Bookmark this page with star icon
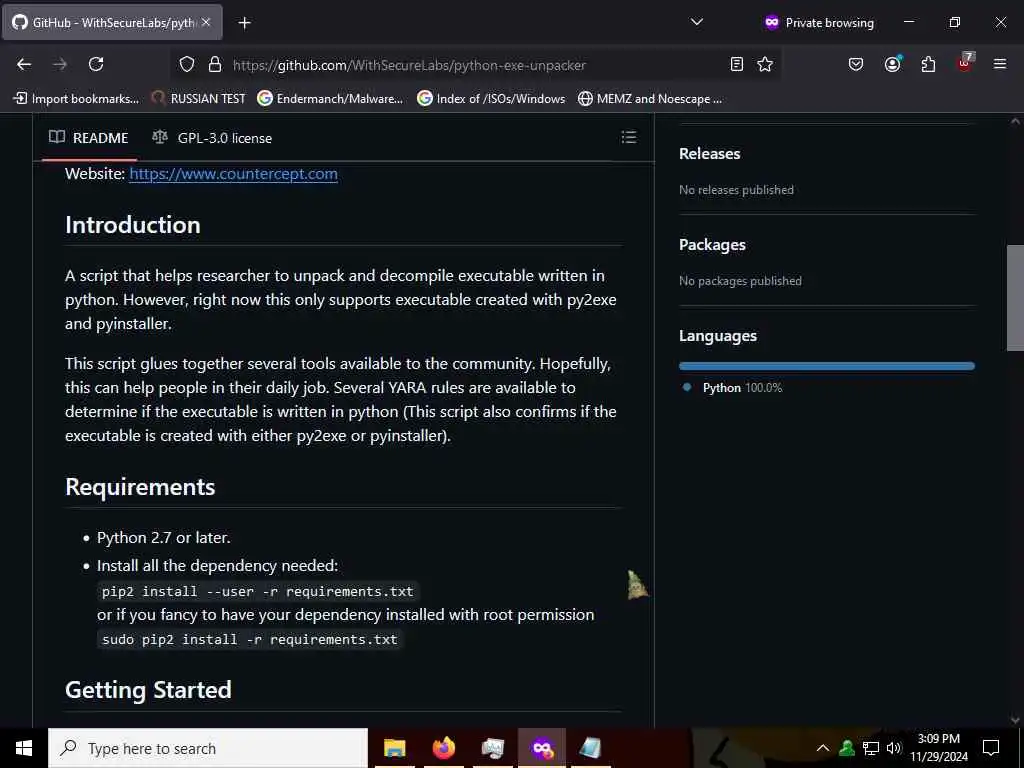The image size is (1024, 768). click(765, 64)
